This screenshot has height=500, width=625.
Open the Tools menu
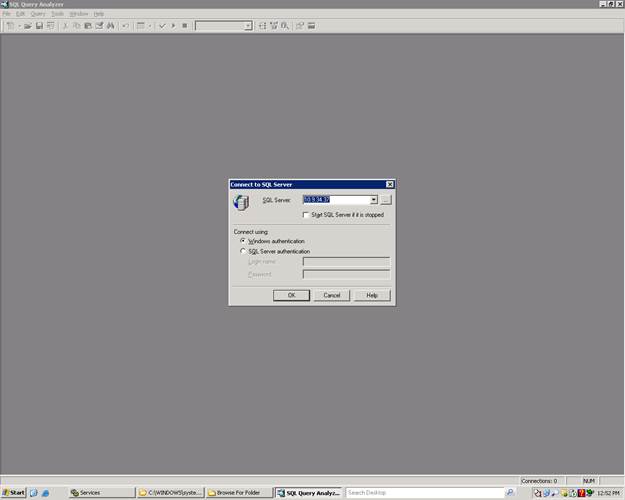point(57,14)
